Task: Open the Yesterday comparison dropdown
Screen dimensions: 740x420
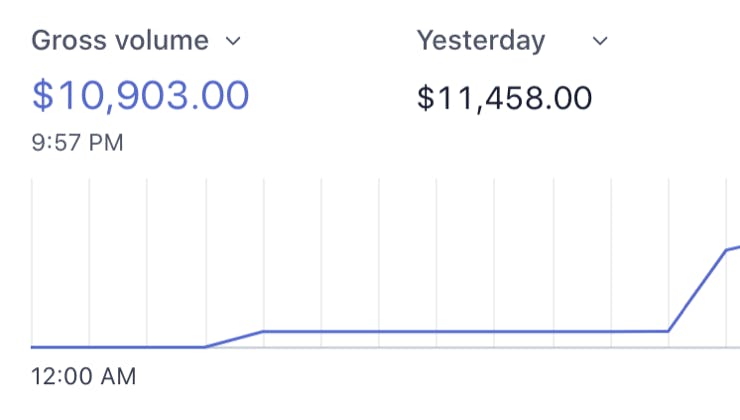Action: (481, 41)
